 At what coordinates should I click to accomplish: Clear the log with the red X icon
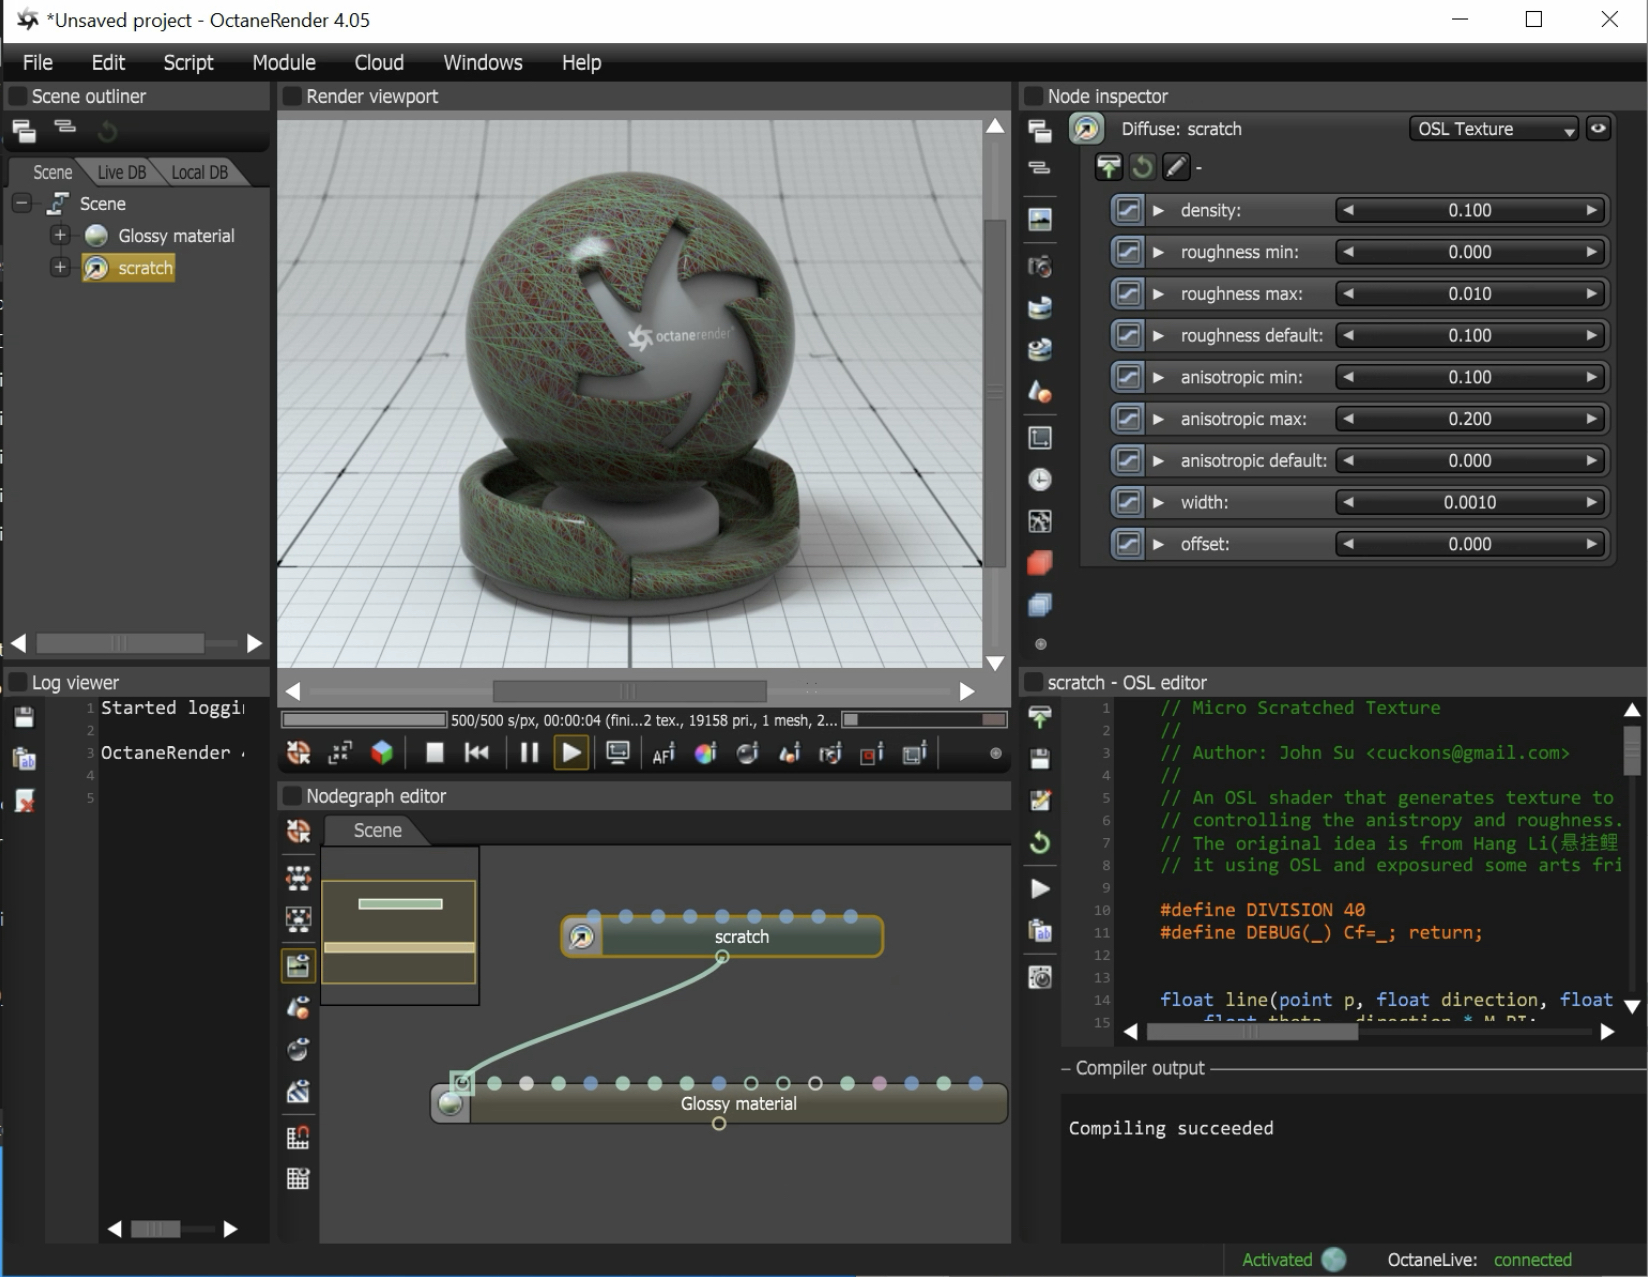[24, 800]
